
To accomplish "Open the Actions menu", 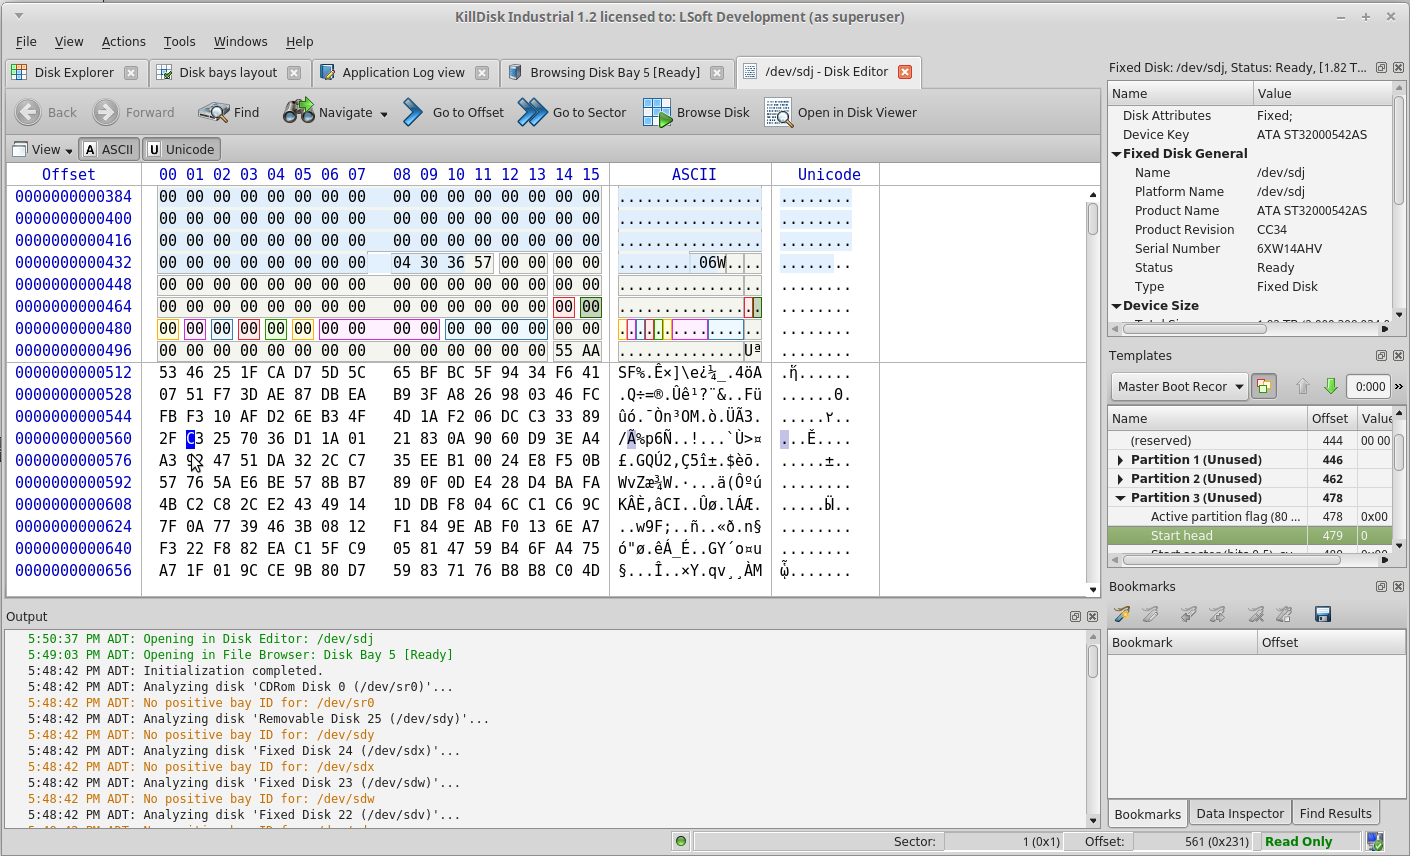I will click(123, 41).
